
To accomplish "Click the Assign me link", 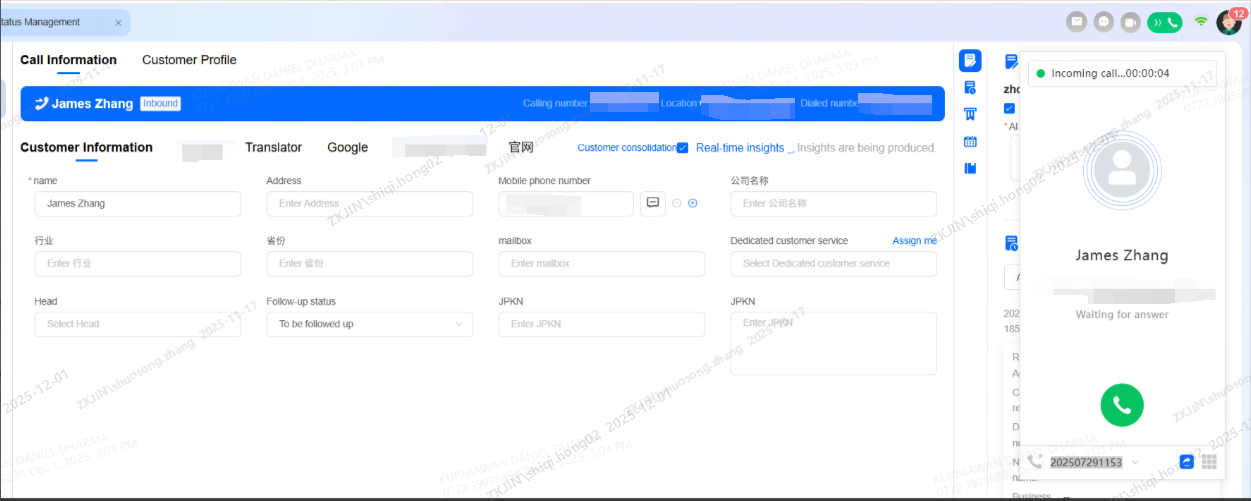I will pyautogui.click(x=914, y=241).
